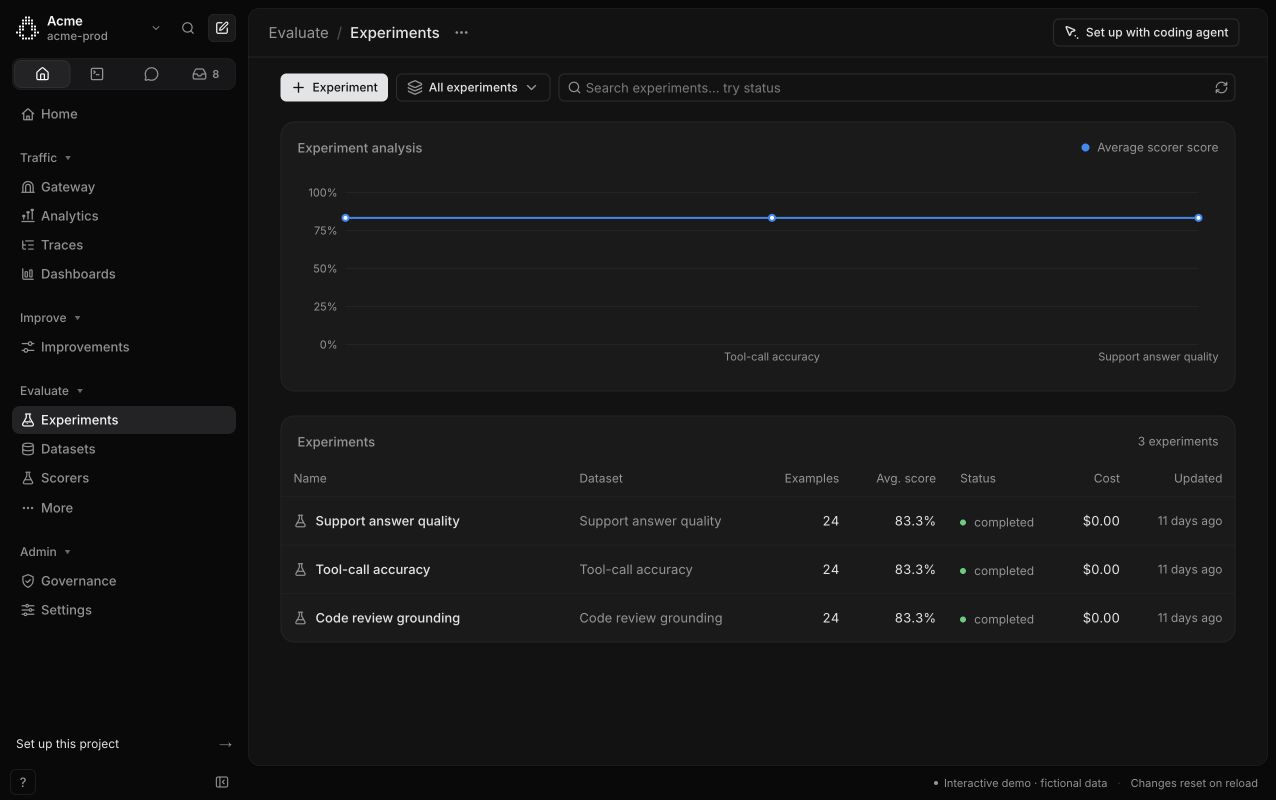
Task: Open Improvements in the sidebar
Action: pos(124,347)
